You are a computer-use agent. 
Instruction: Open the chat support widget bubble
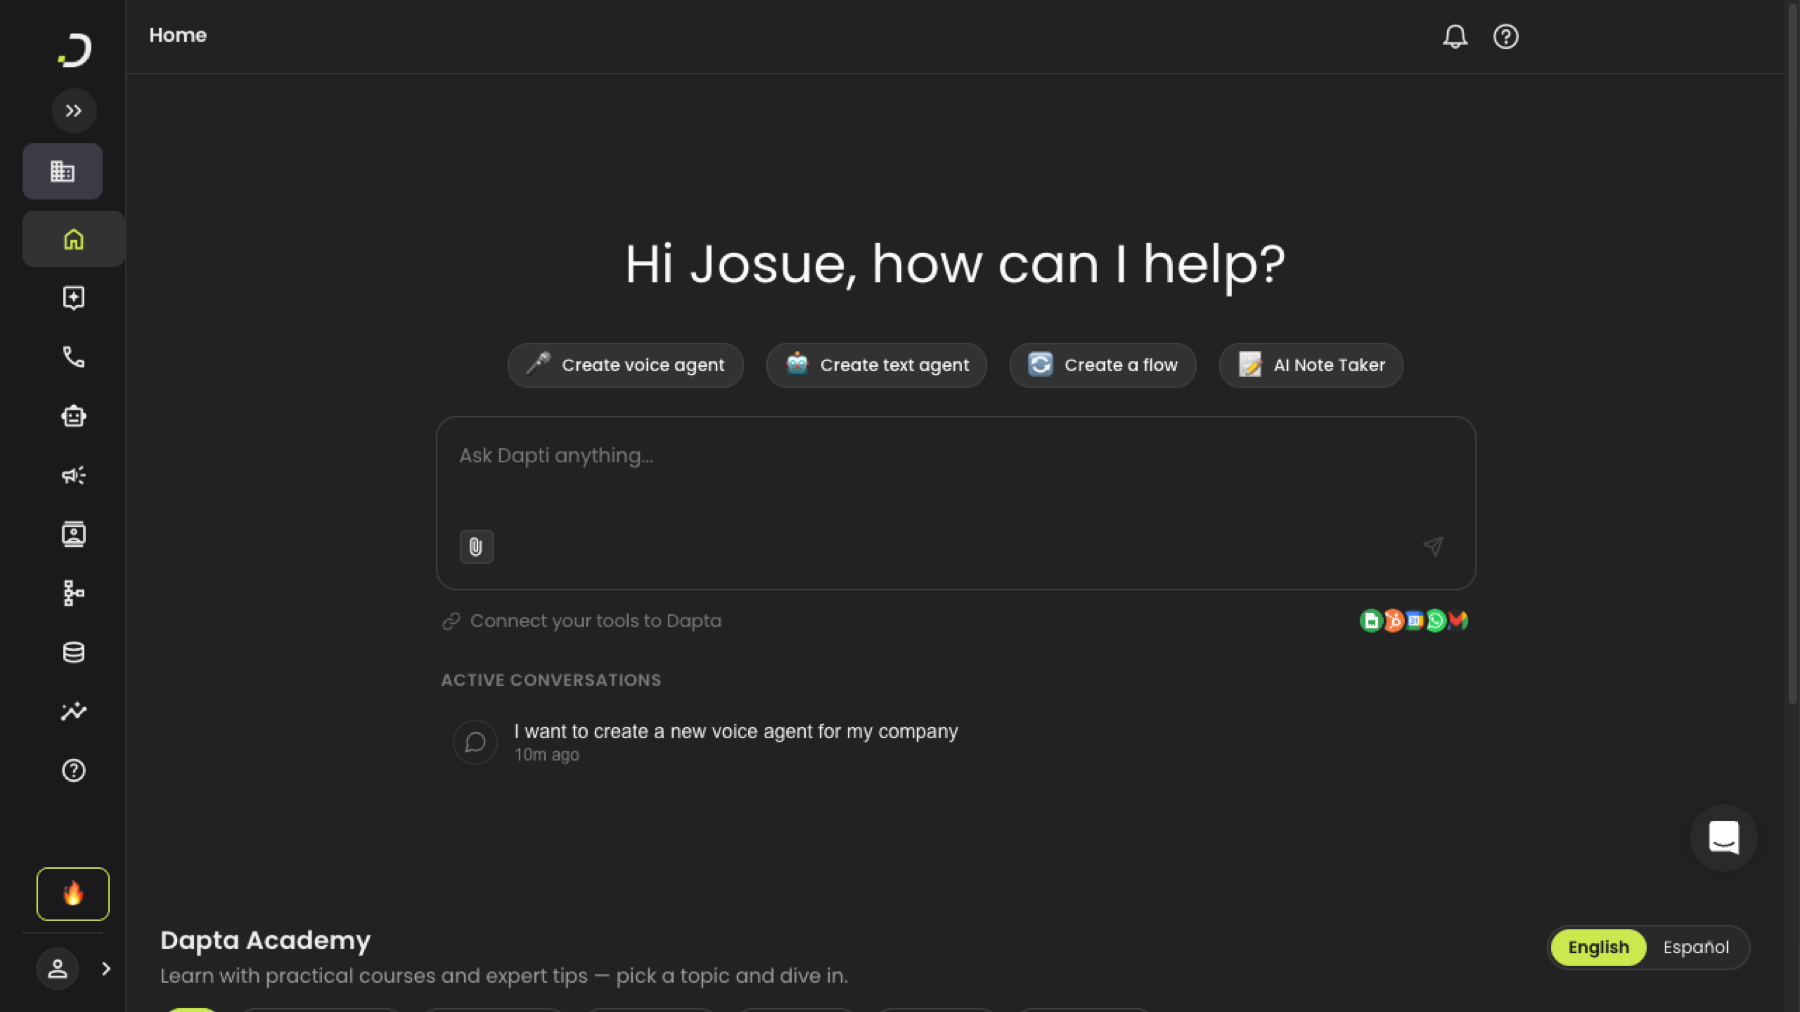coord(1724,838)
